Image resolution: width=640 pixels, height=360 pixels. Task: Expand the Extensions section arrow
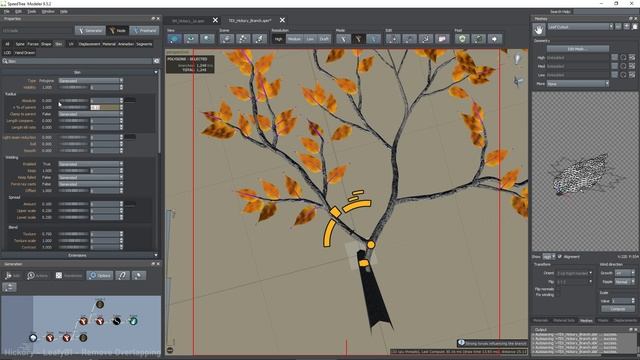pyautogui.click(x=156, y=256)
